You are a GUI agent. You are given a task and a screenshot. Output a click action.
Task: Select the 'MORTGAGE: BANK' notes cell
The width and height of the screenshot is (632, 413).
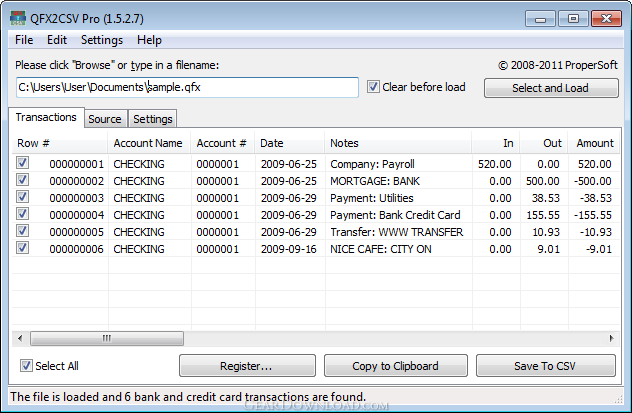point(375,181)
